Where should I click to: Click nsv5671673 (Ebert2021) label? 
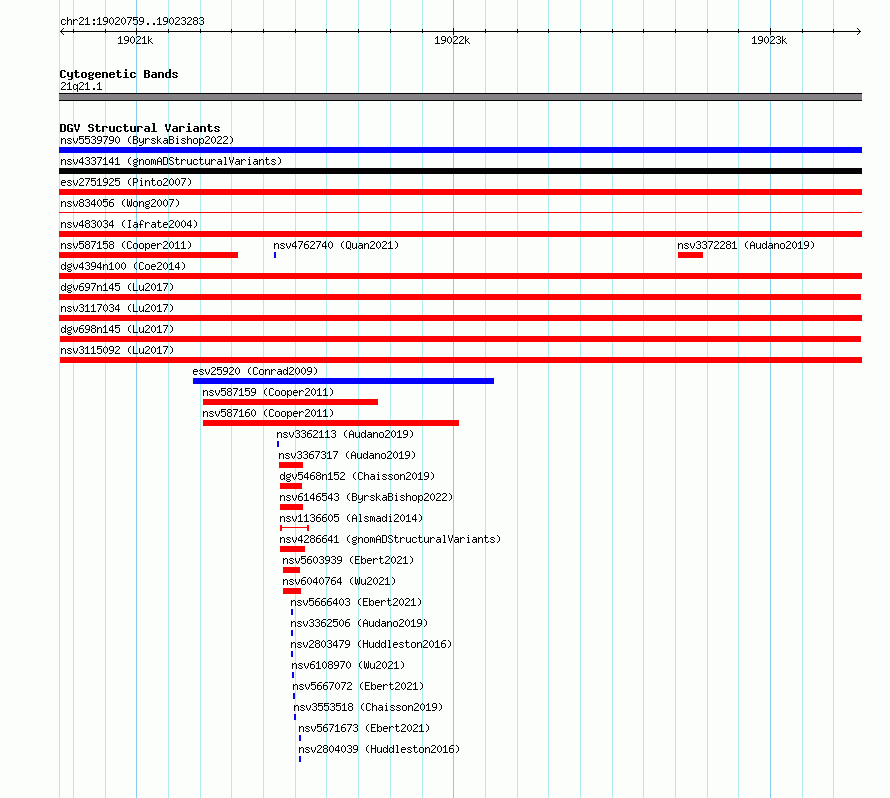click(364, 728)
